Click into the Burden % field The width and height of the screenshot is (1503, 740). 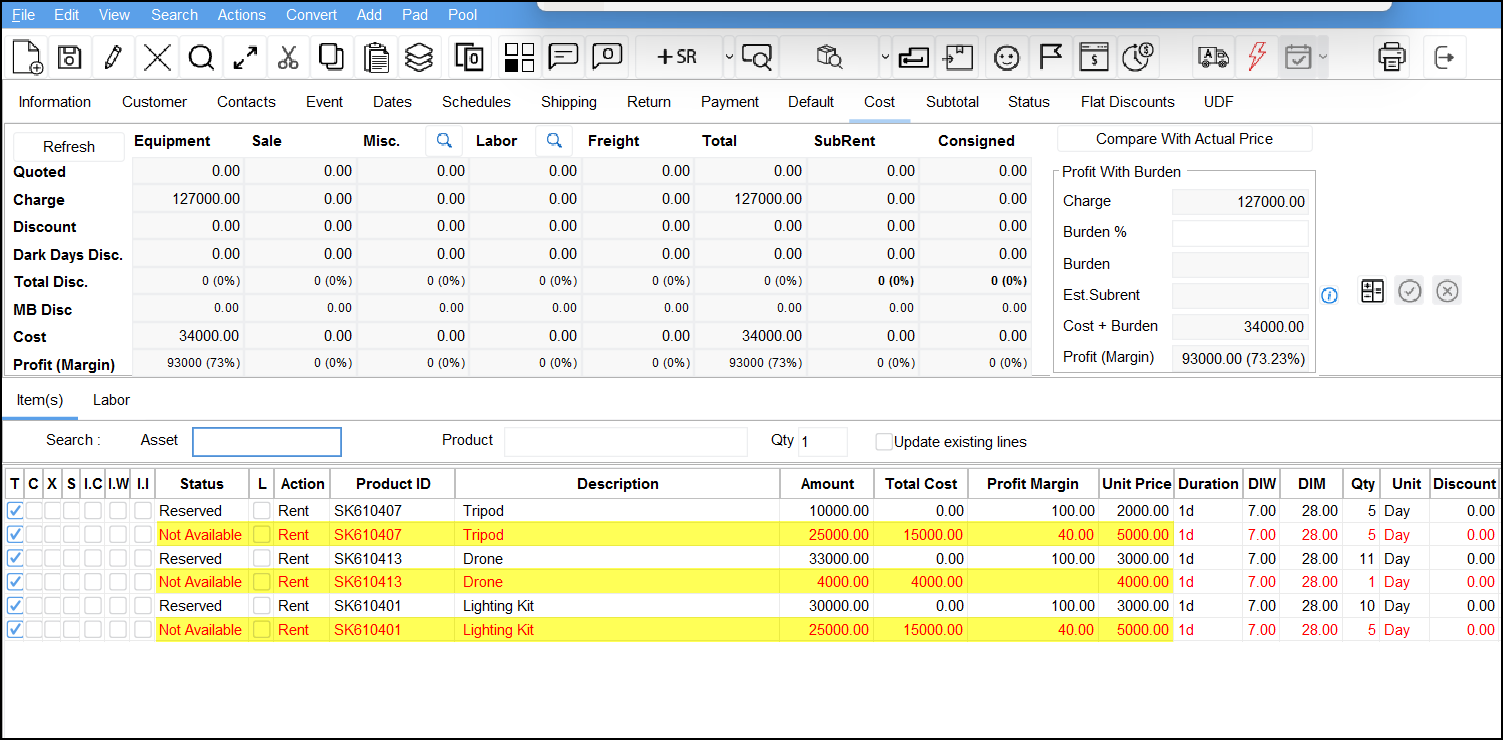pos(1240,233)
